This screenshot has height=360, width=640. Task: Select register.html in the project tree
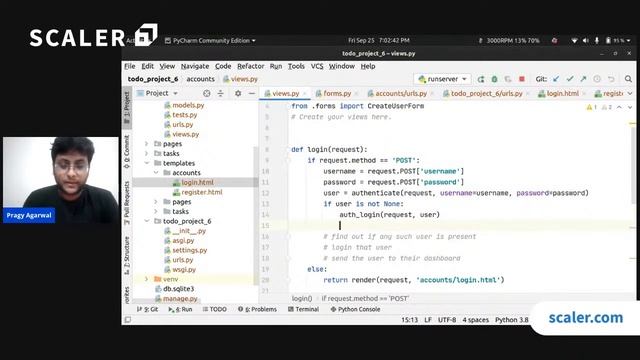pos(202,192)
